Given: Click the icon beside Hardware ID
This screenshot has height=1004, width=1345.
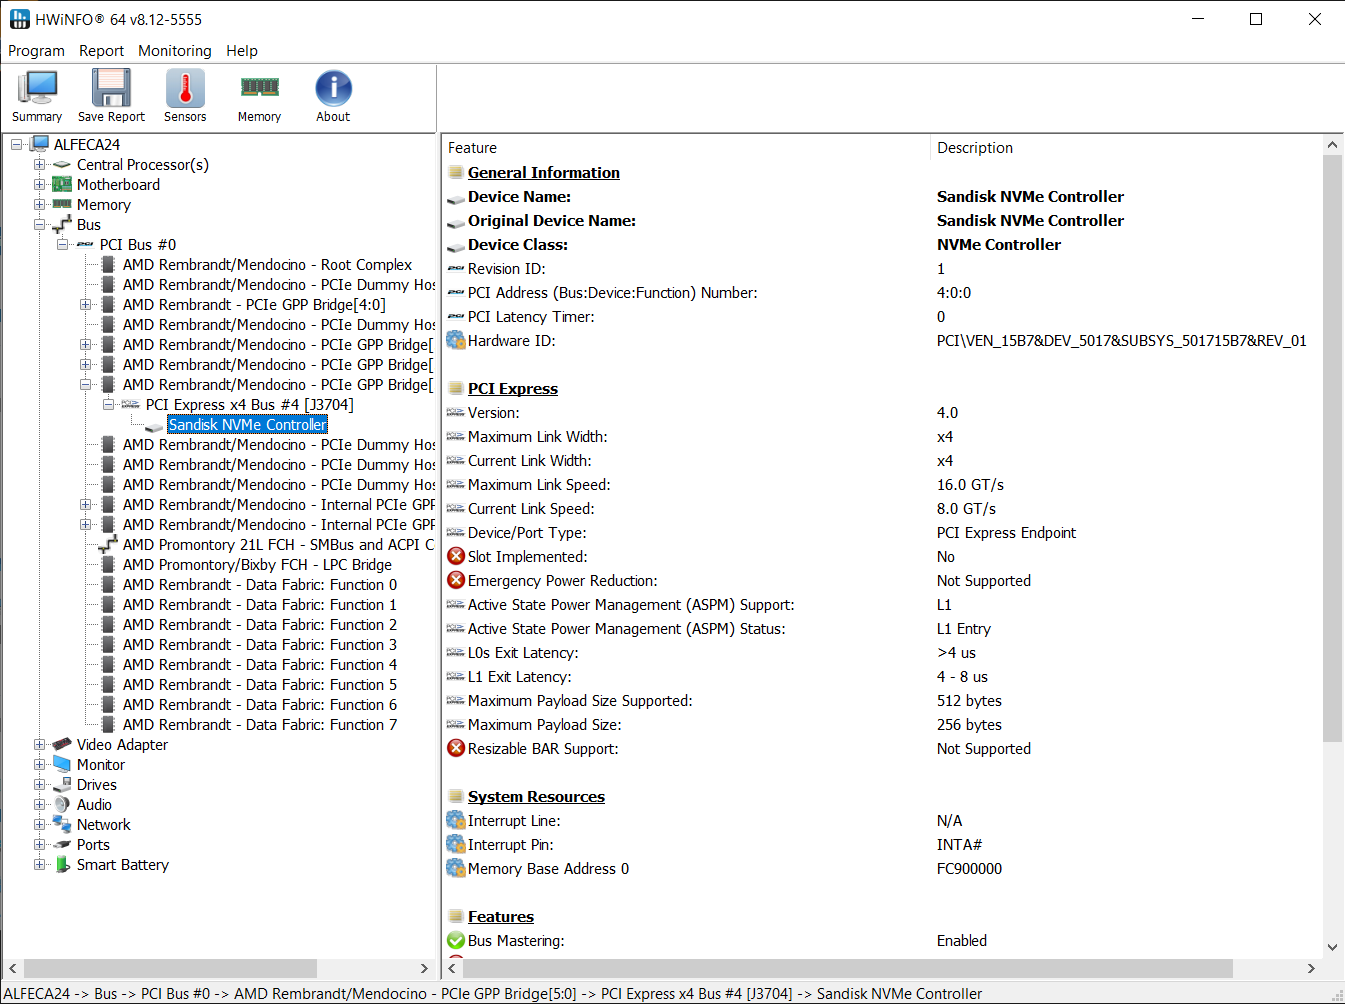Looking at the screenshot, I should pyautogui.click(x=456, y=340).
